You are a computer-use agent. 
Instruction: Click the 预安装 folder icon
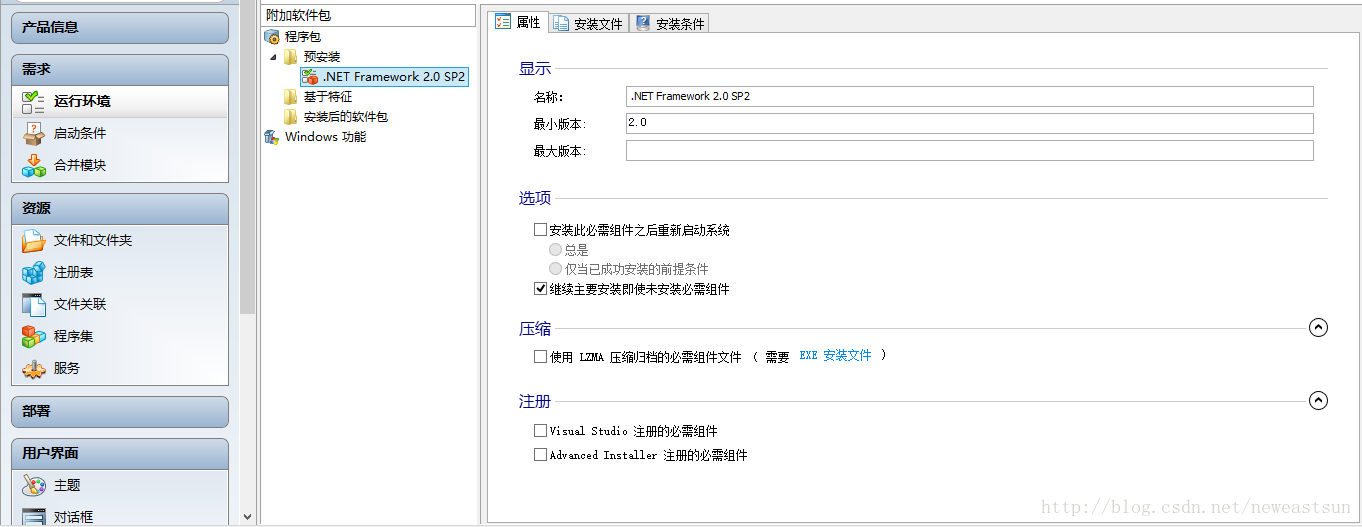(x=290, y=57)
